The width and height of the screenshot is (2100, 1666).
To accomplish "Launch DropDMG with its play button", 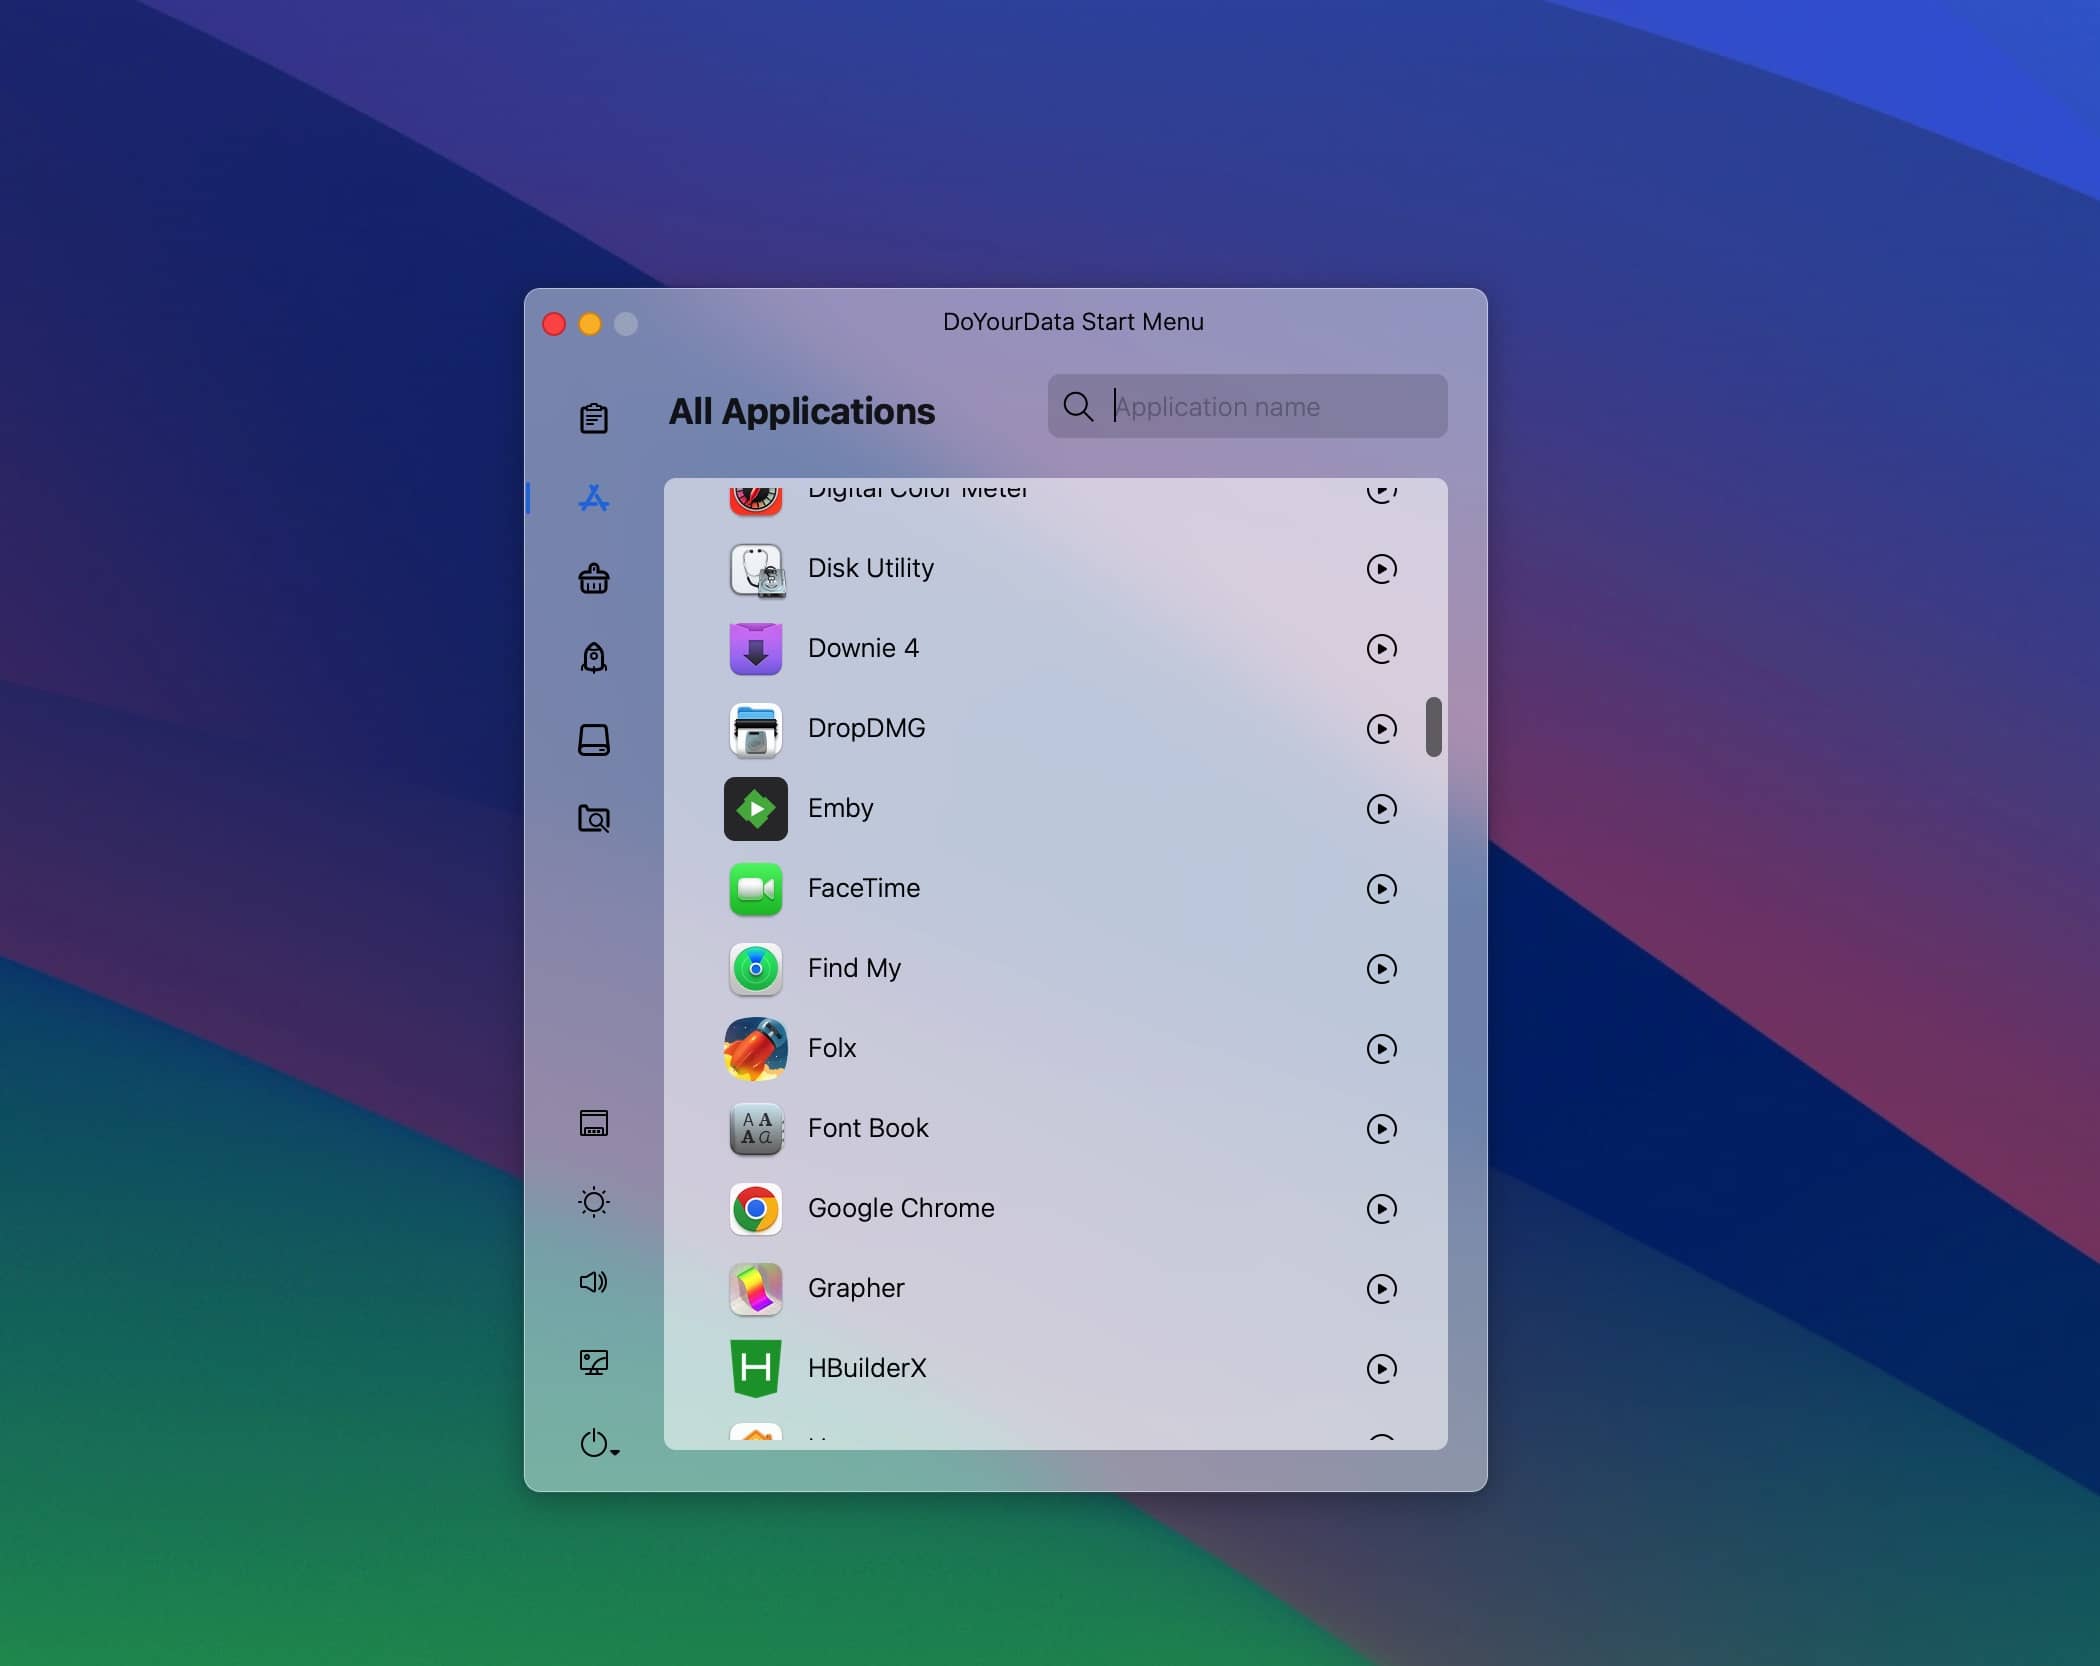I will click(x=1382, y=729).
